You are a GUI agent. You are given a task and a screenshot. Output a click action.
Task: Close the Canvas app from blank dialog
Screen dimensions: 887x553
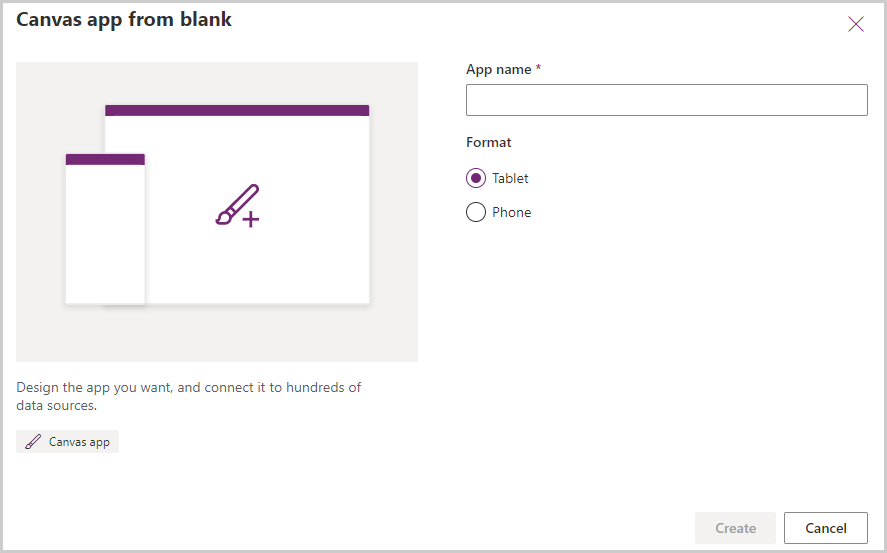[856, 25]
